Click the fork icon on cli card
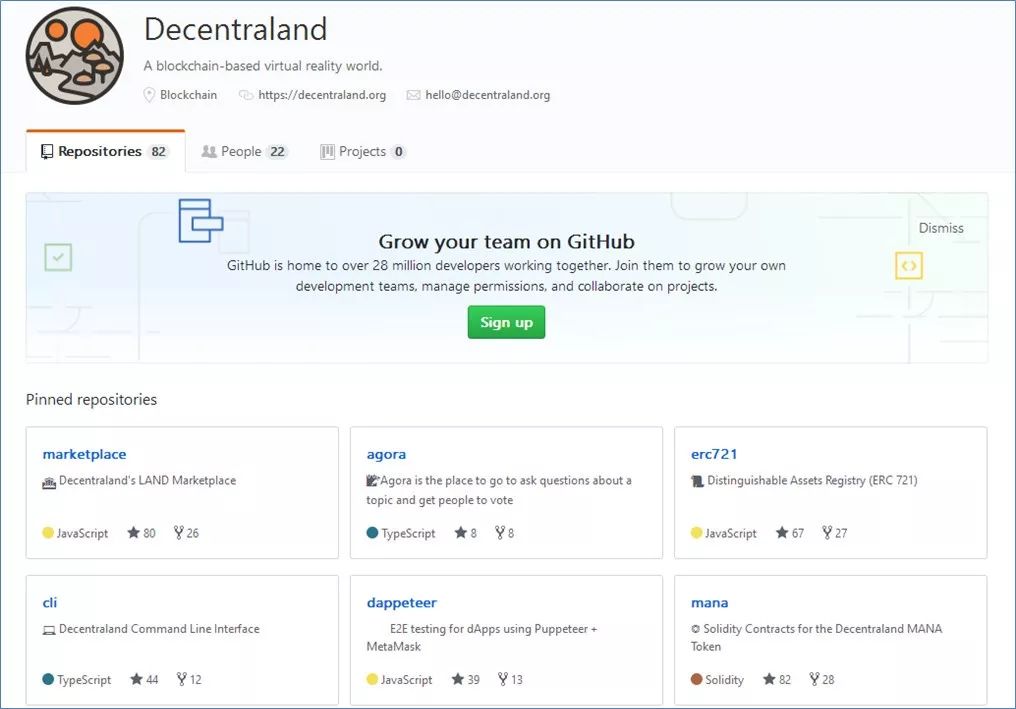 point(181,679)
